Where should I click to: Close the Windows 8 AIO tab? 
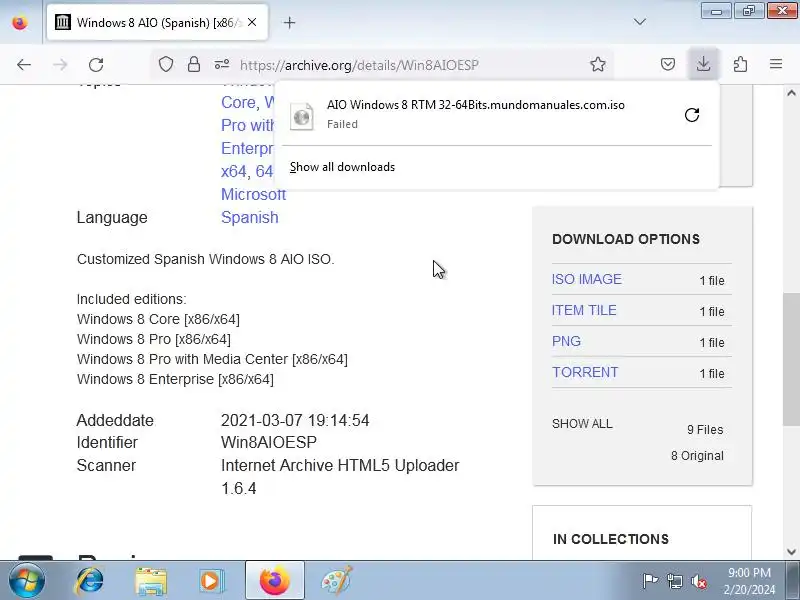(x=252, y=22)
